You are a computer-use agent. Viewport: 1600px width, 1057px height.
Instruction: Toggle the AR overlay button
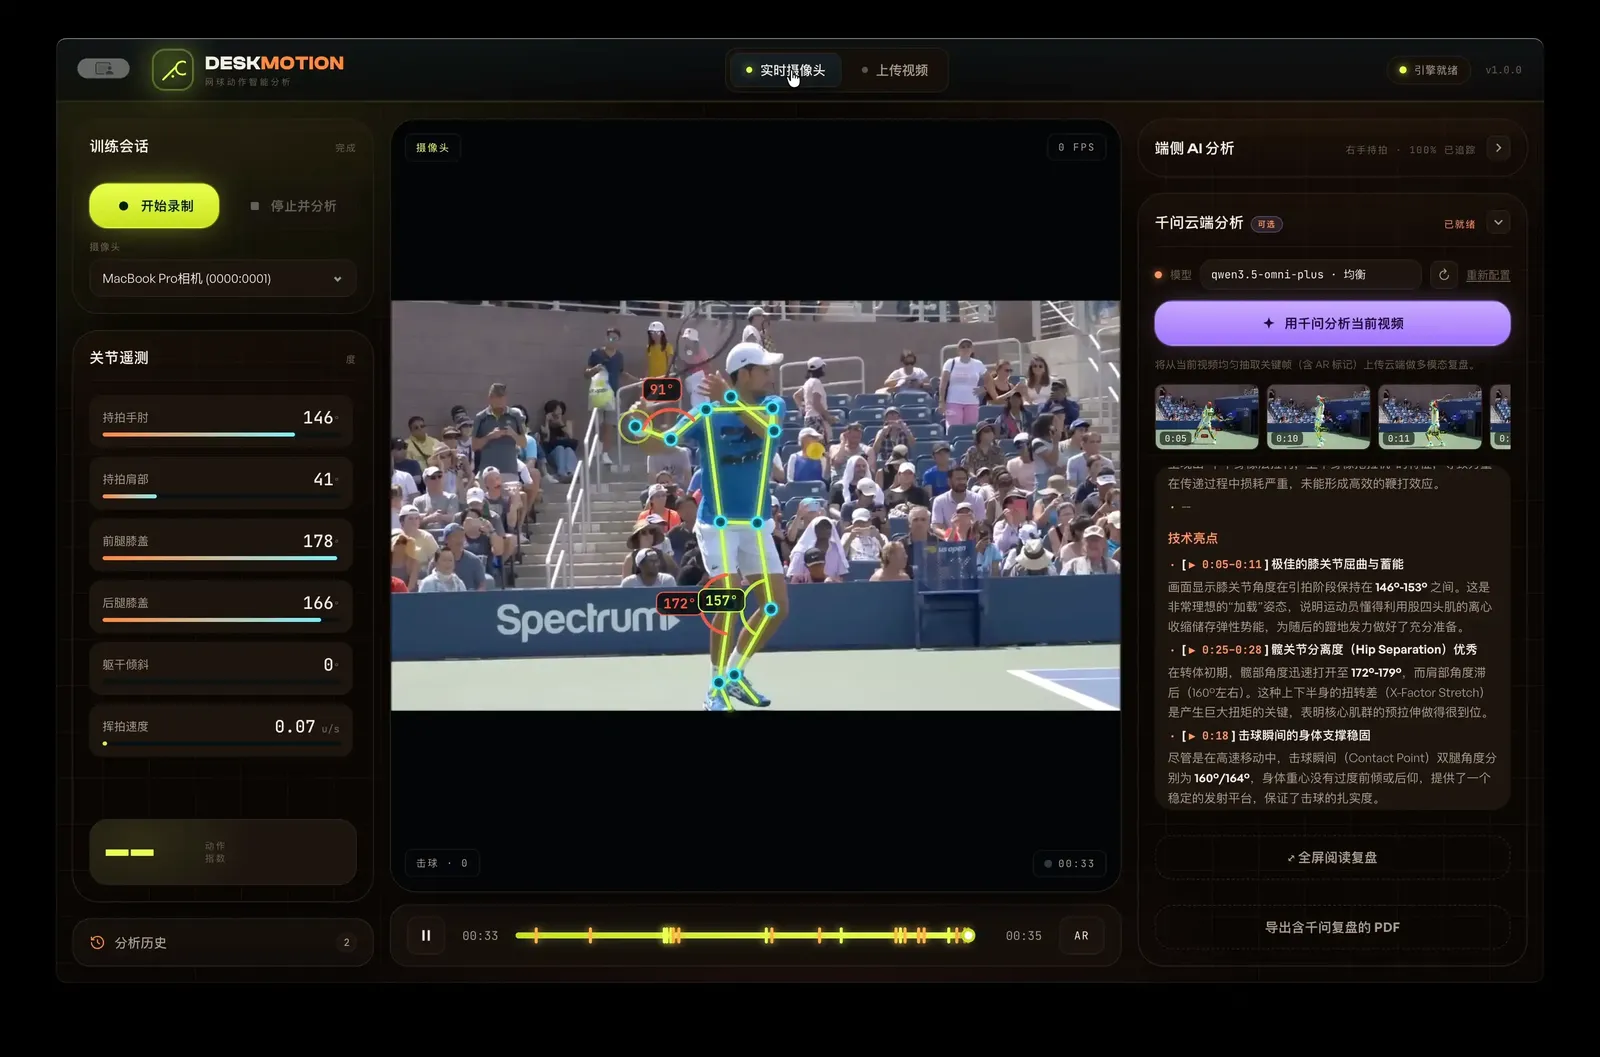(x=1081, y=936)
